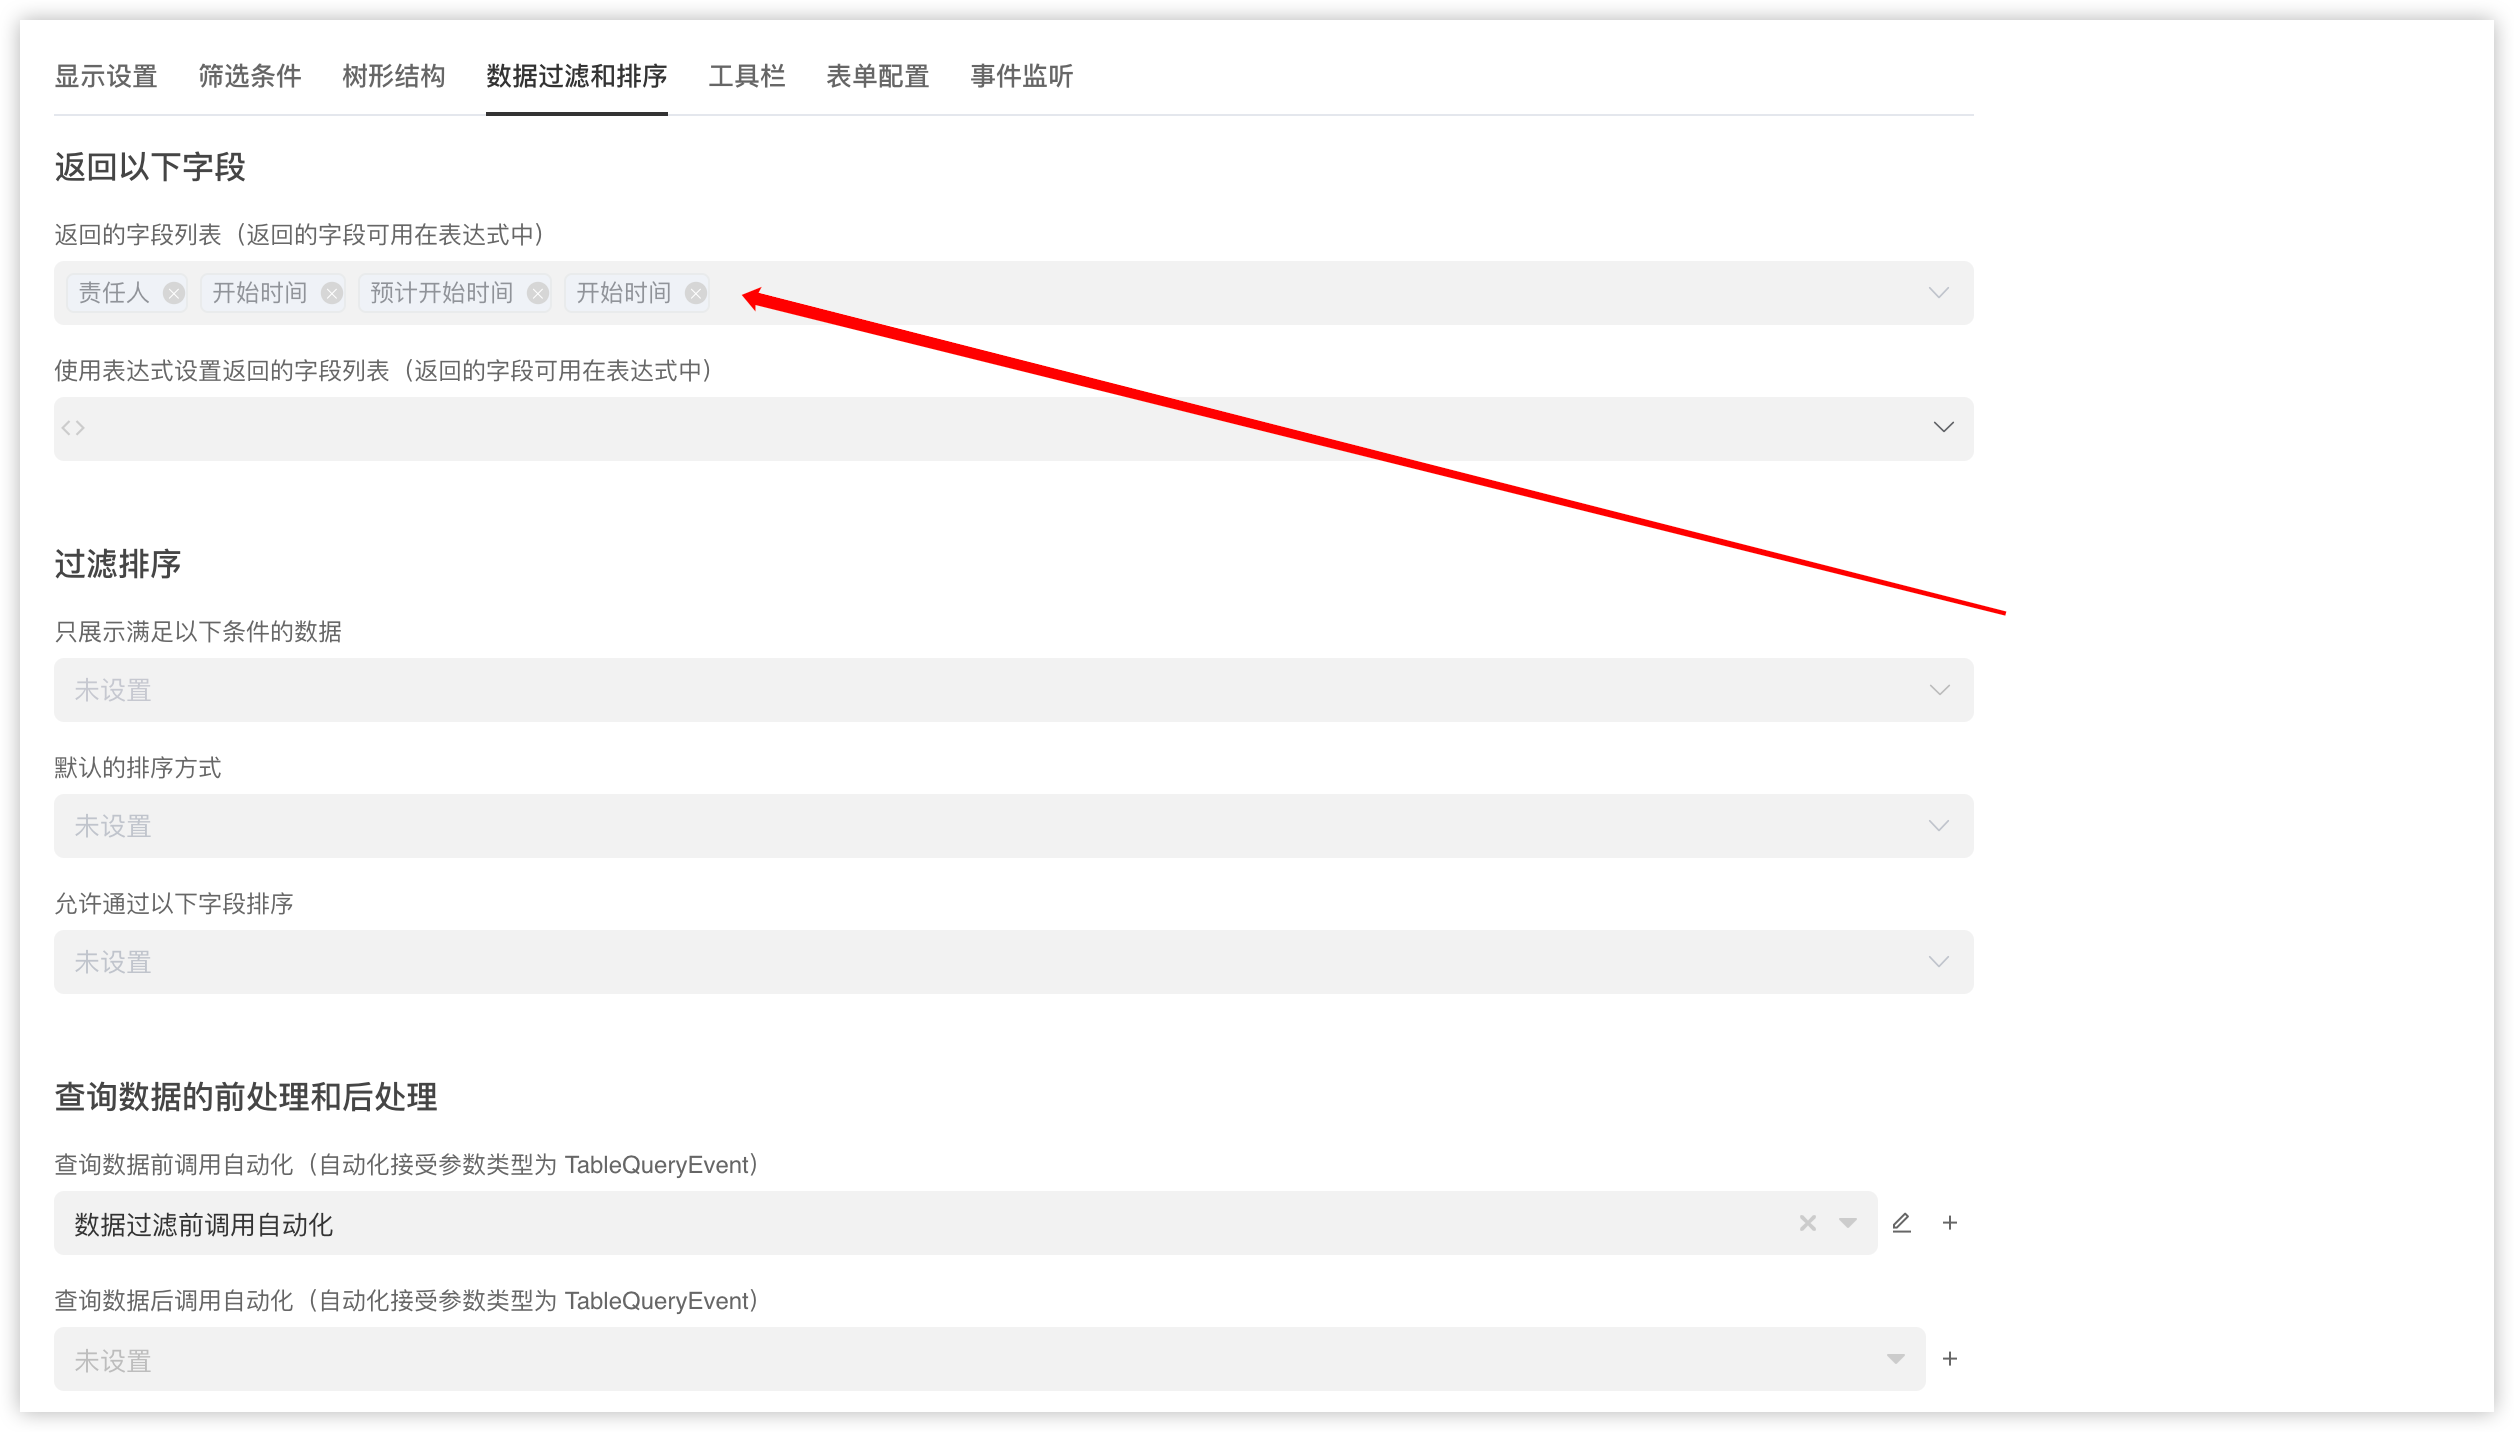Screen dimensions: 2514x1432
Task: Remove the 预计开始时间 field tag
Action: coord(537,292)
